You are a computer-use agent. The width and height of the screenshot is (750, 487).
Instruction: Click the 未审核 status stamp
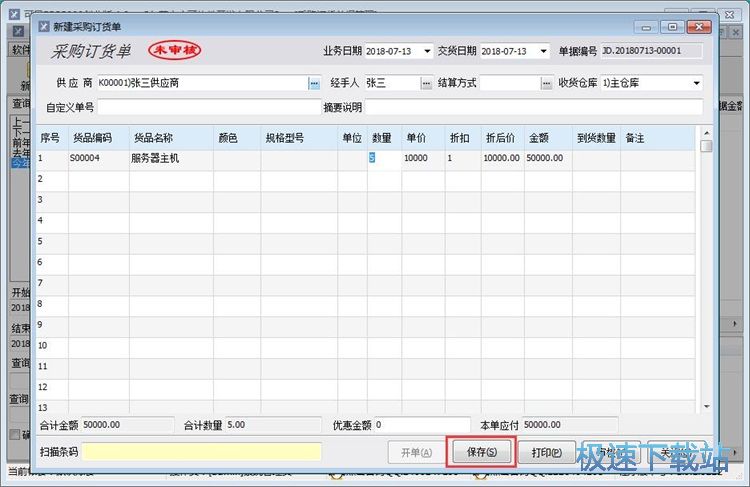[x=175, y=50]
